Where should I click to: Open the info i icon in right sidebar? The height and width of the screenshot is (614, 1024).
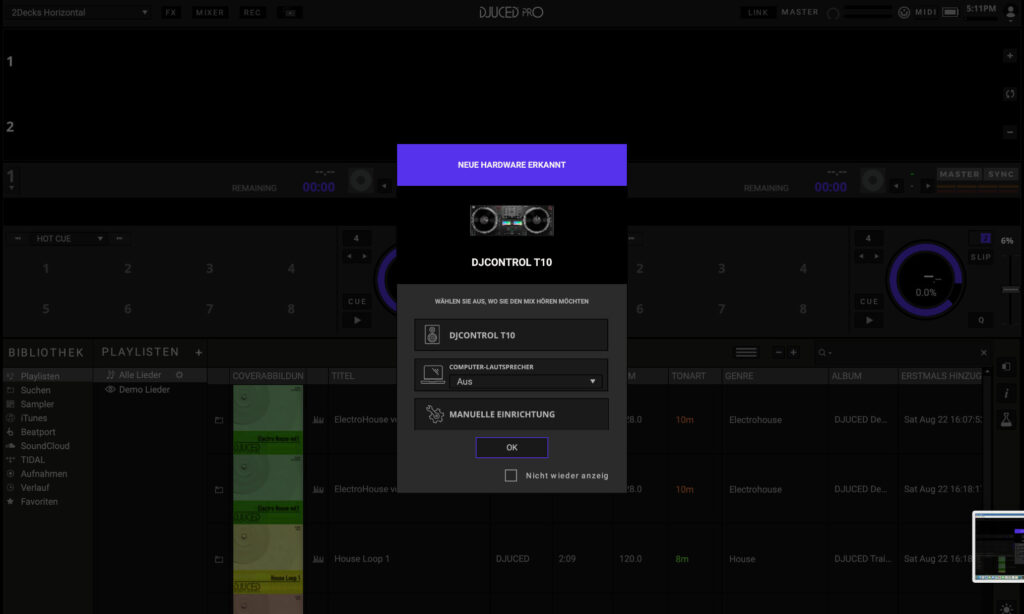[1006, 393]
